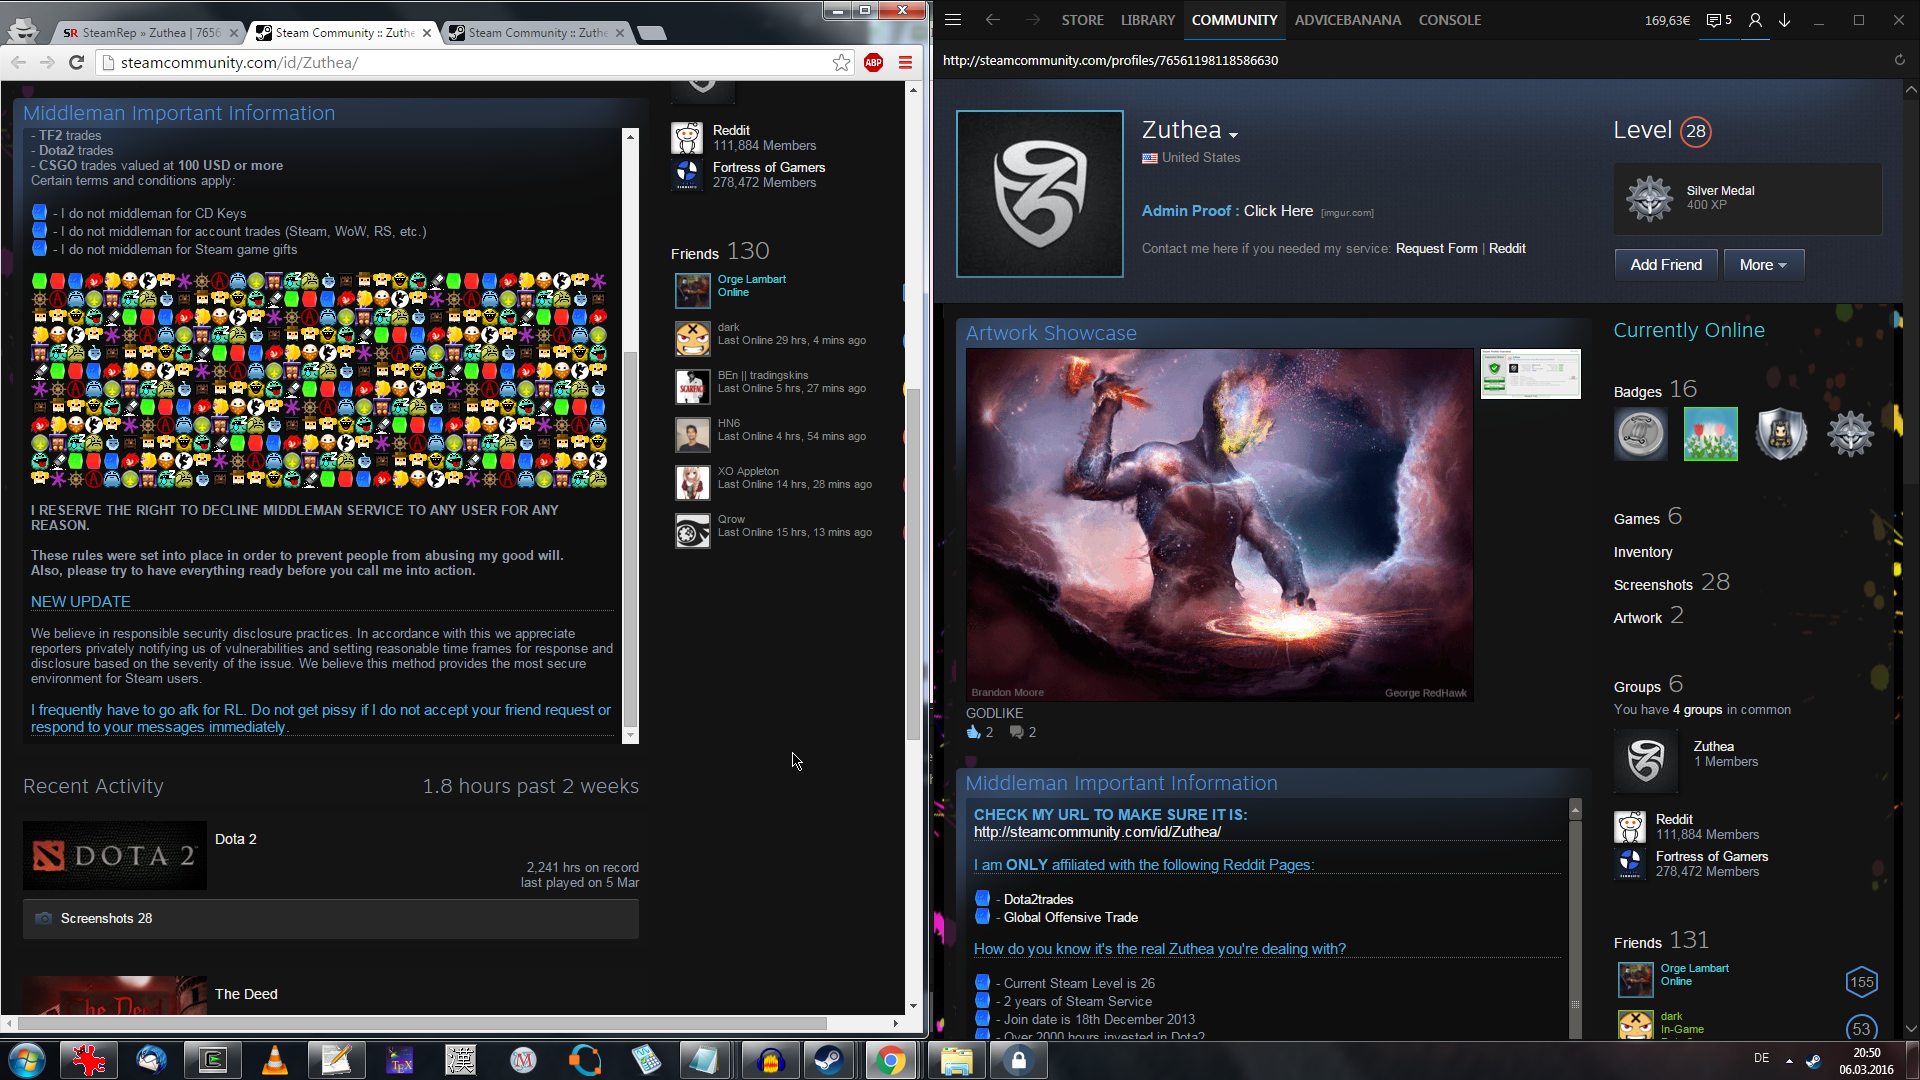Screen dimensions: 1920x1080
Task: Click the Silver Medal badge icon
Action: click(1649, 198)
